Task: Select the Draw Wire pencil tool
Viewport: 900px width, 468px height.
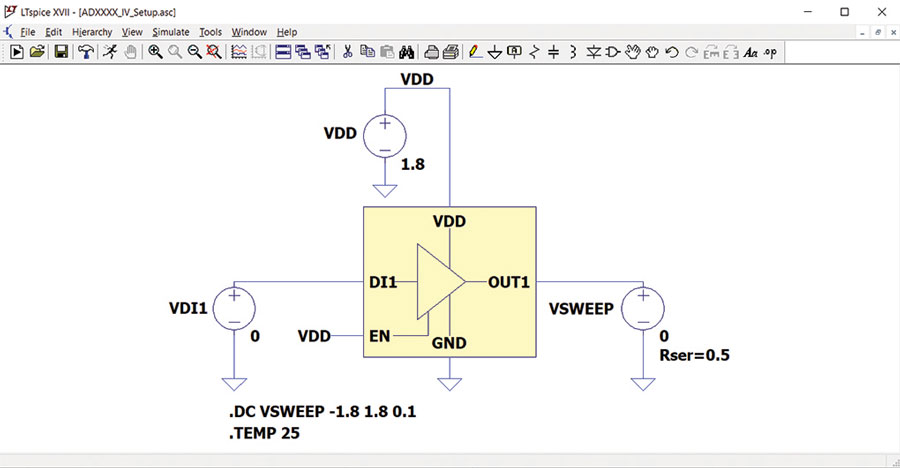Action: click(x=475, y=52)
